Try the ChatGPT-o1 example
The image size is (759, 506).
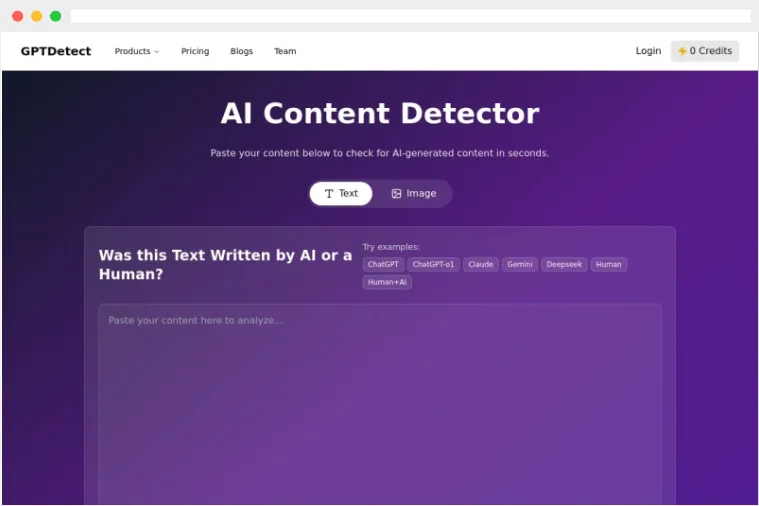433,265
